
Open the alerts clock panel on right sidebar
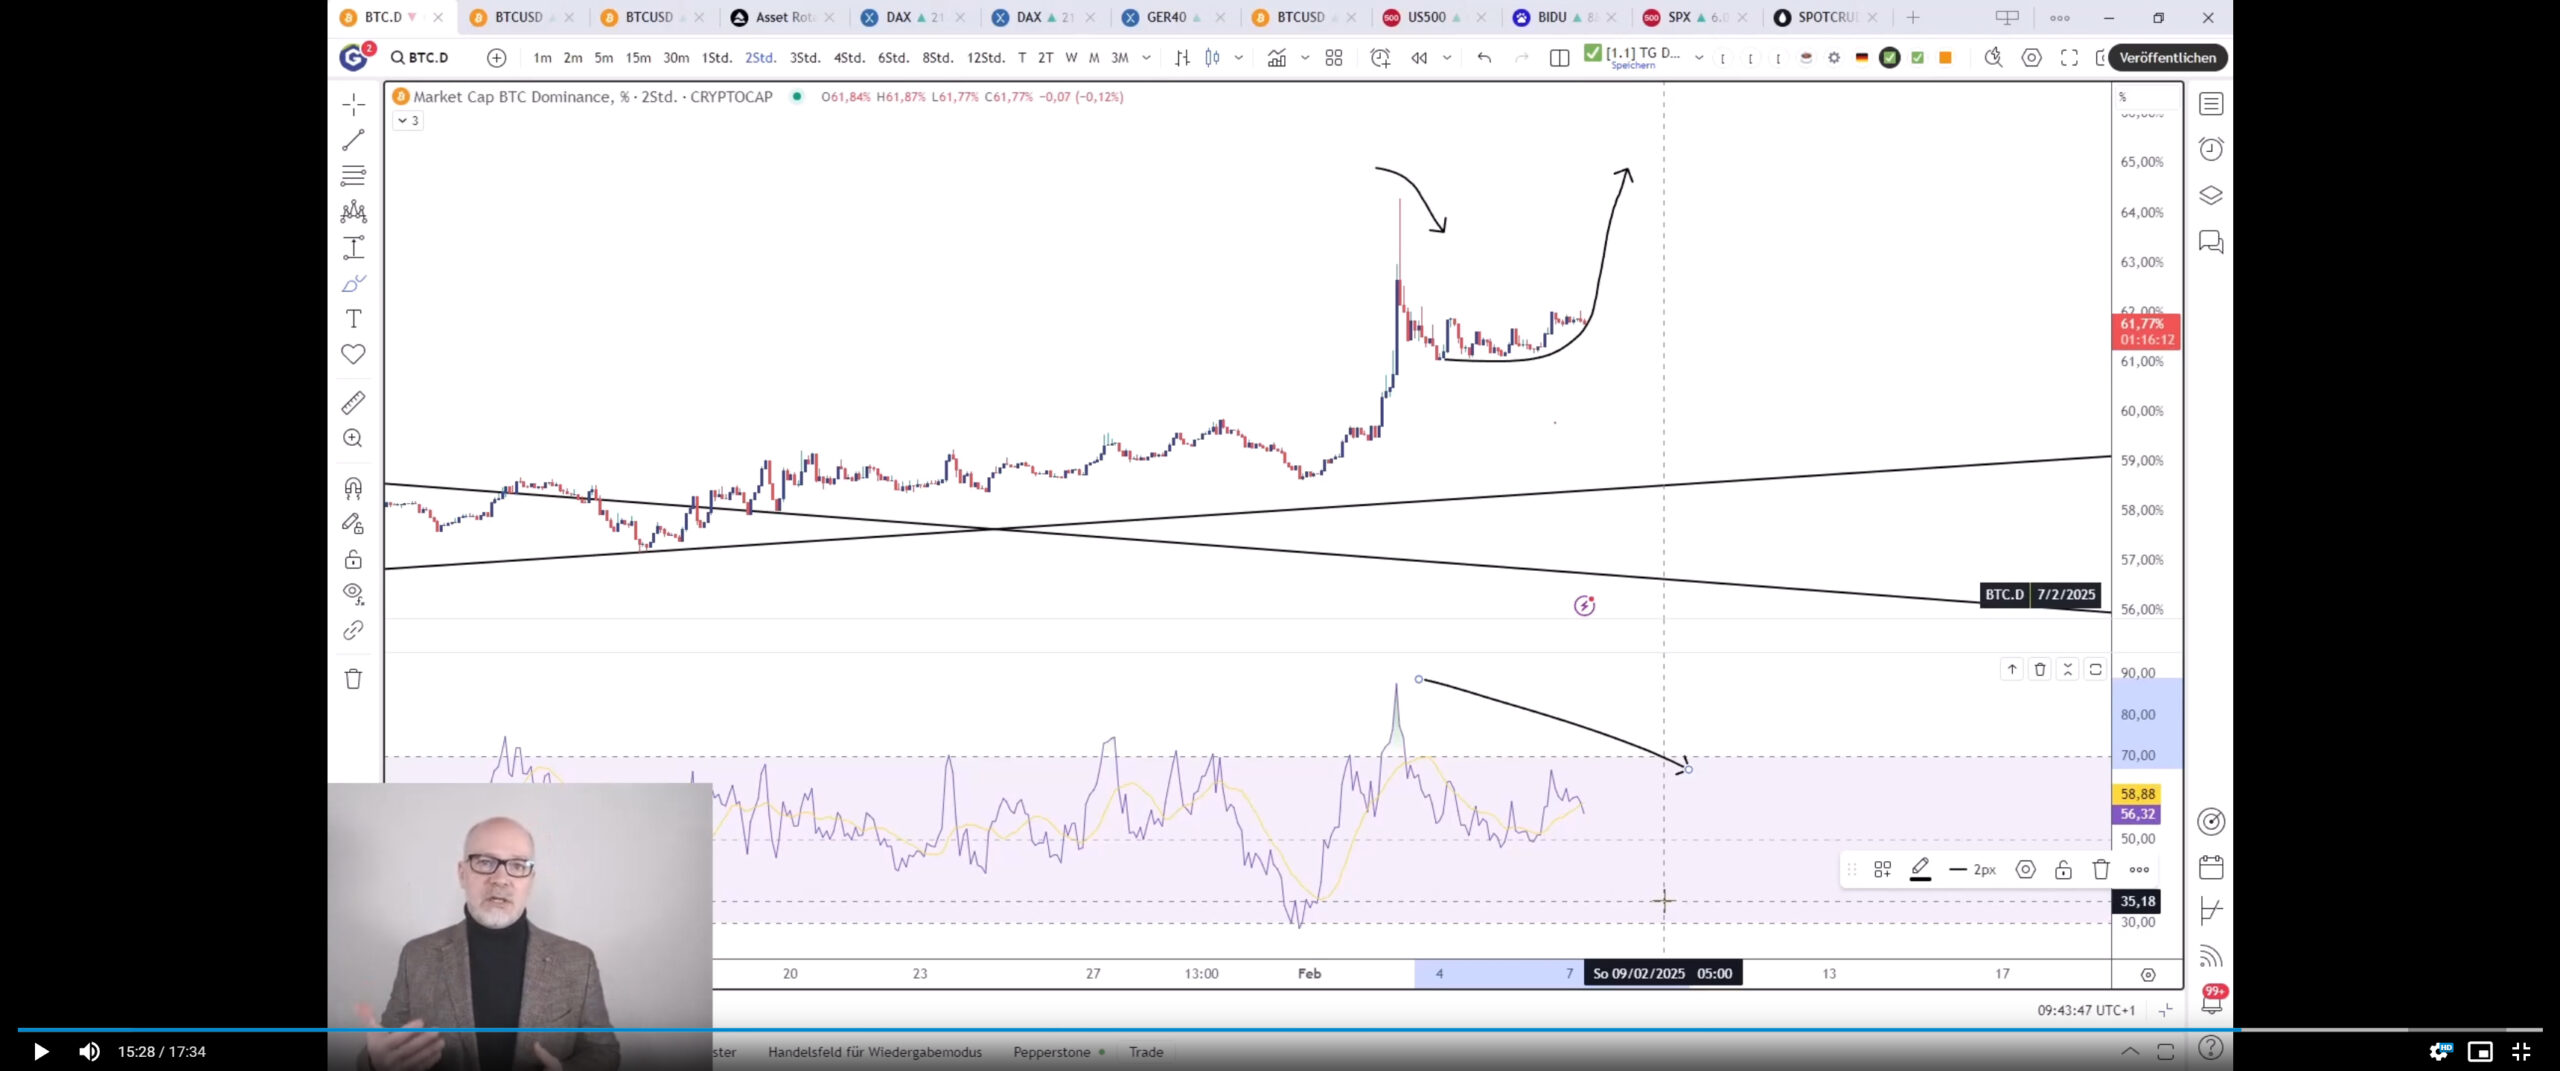pos(2210,149)
